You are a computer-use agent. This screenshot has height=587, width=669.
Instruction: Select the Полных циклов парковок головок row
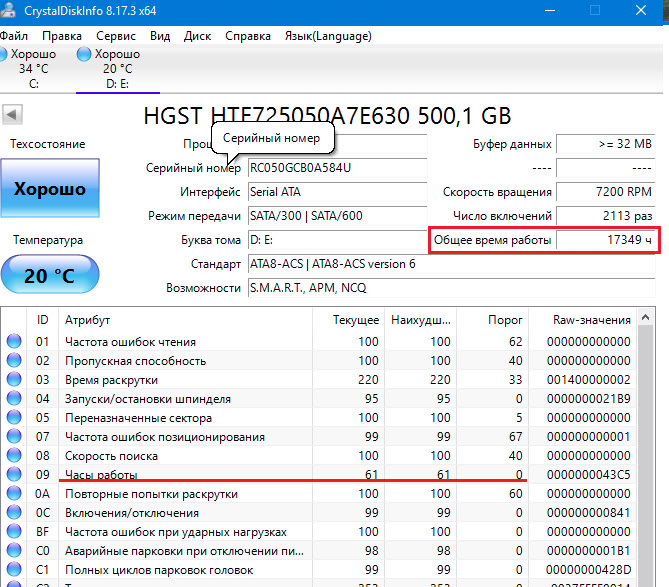[x=319, y=569]
